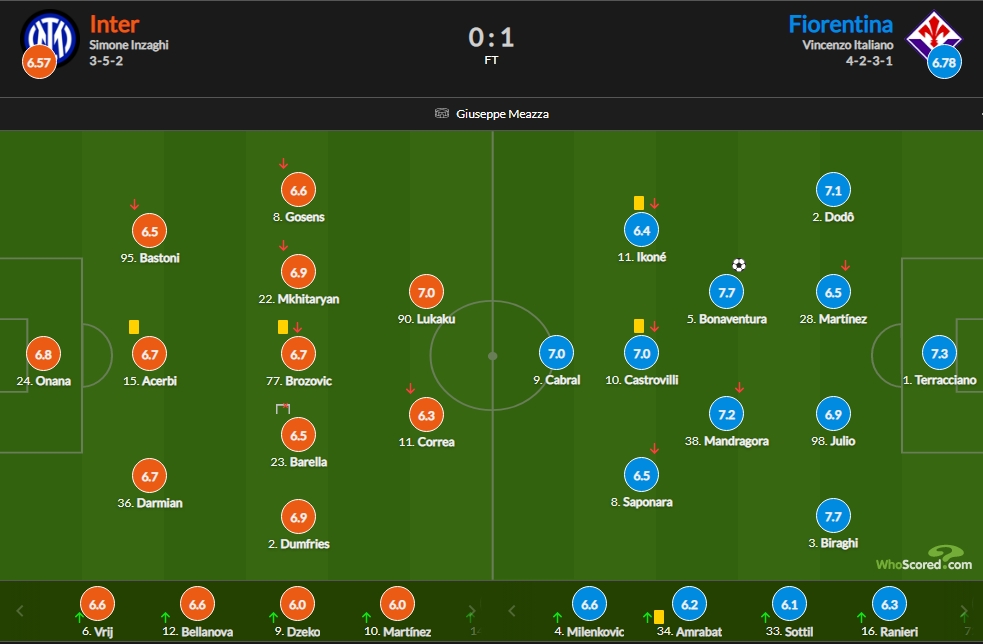Click Fiorentina's 6.78 team rating badge
Viewport: 983px width, 644px height.
pos(943,63)
